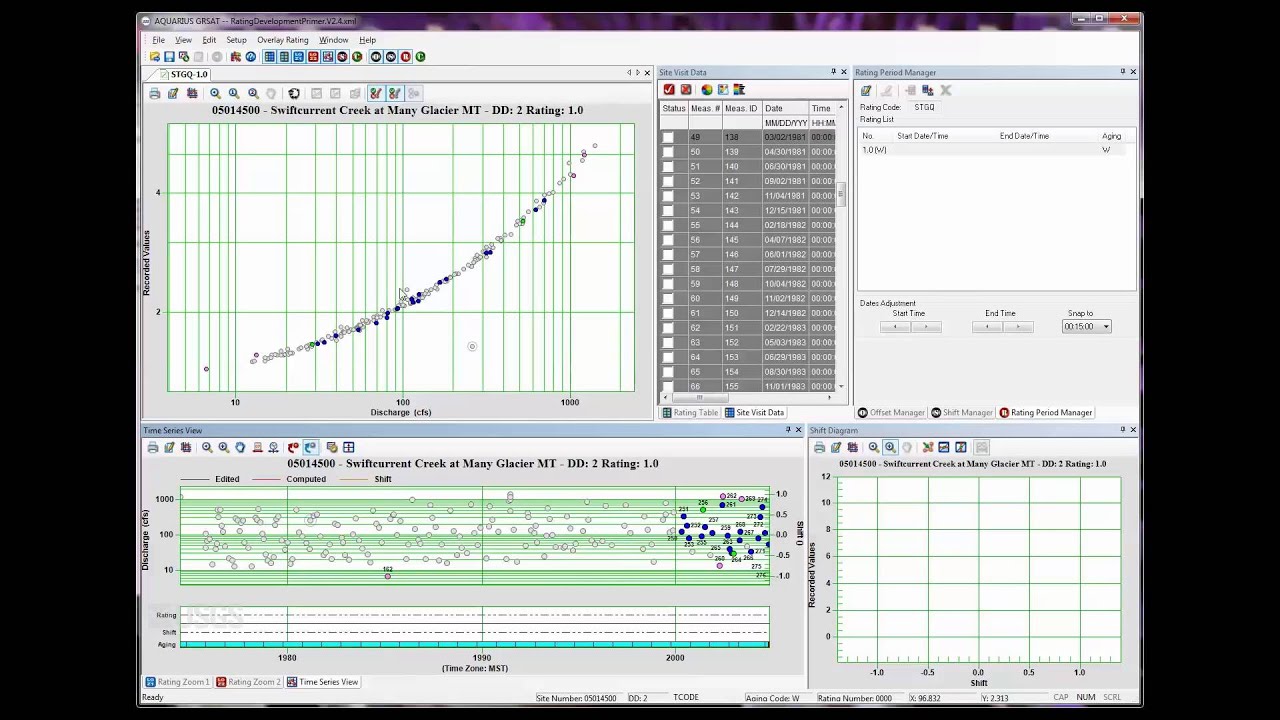Click the print icon in Time Series View toolbar
This screenshot has width=1280, height=720.
click(153, 447)
